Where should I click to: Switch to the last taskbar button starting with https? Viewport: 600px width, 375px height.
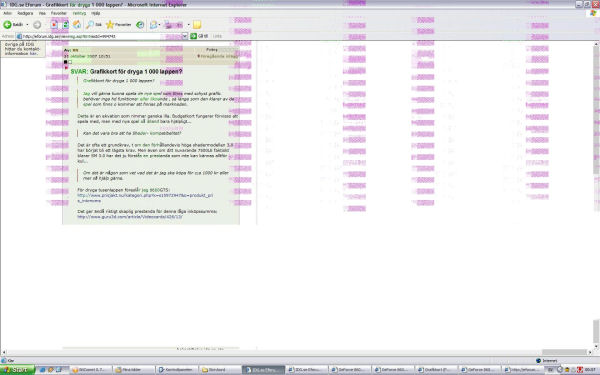point(523,370)
